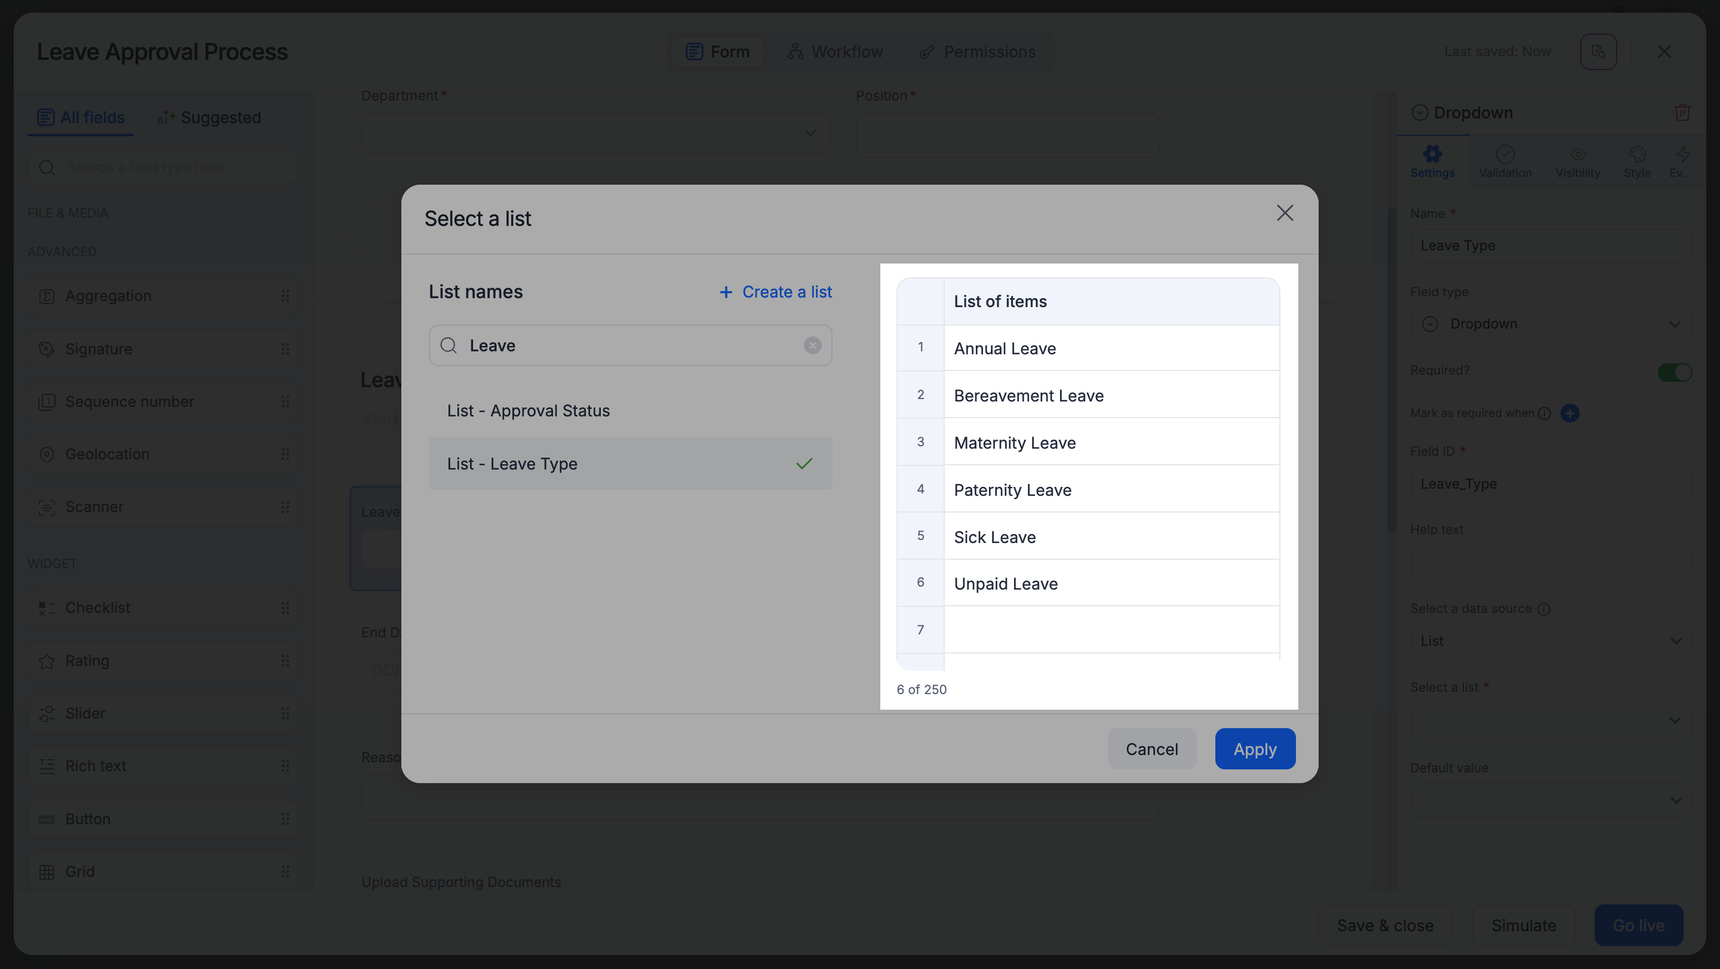1720x969 pixels.
Task: Open the Department dropdown
Action: pos(595,133)
